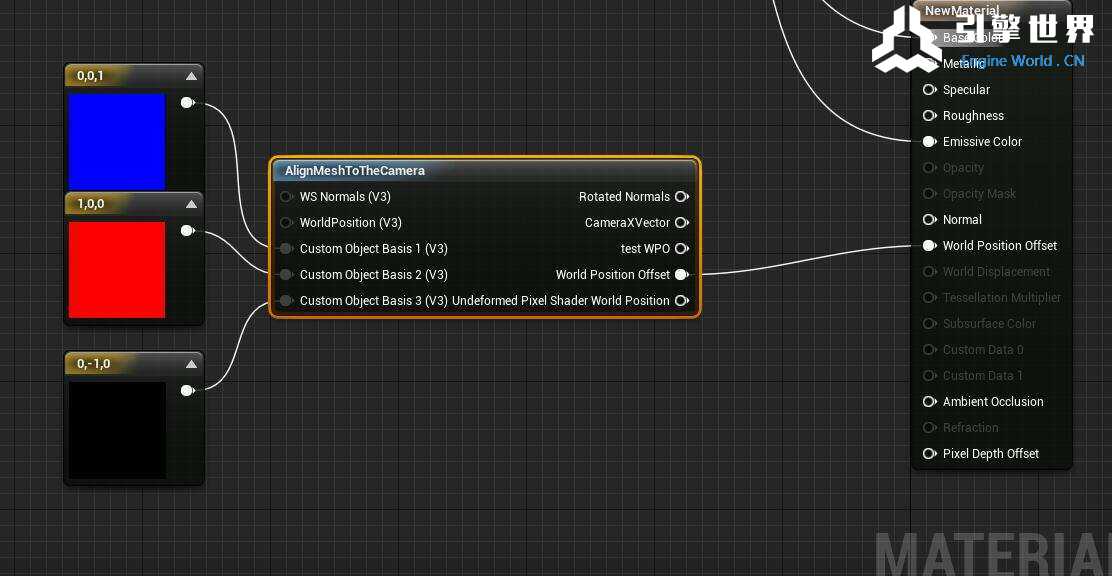Click the Ambient Occlusion input label
Screen dimensions: 1112x576
(x=993, y=402)
